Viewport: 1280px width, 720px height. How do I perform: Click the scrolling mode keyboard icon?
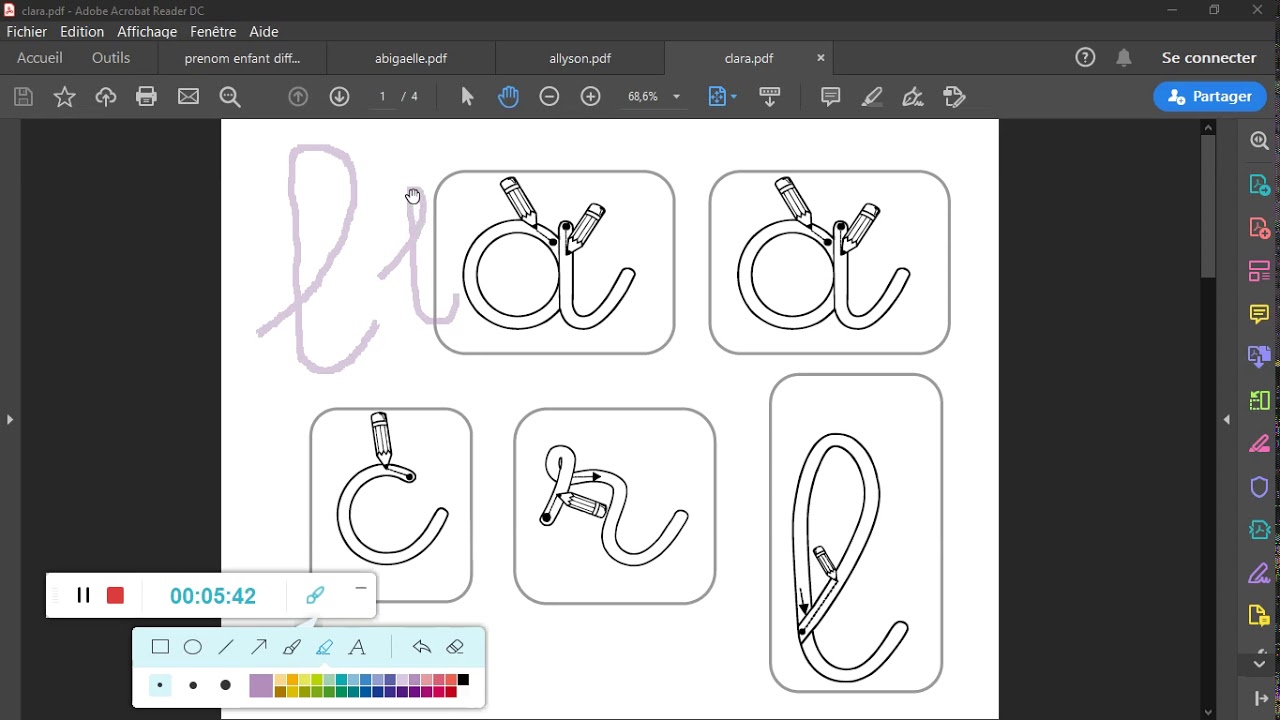(770, 97)
